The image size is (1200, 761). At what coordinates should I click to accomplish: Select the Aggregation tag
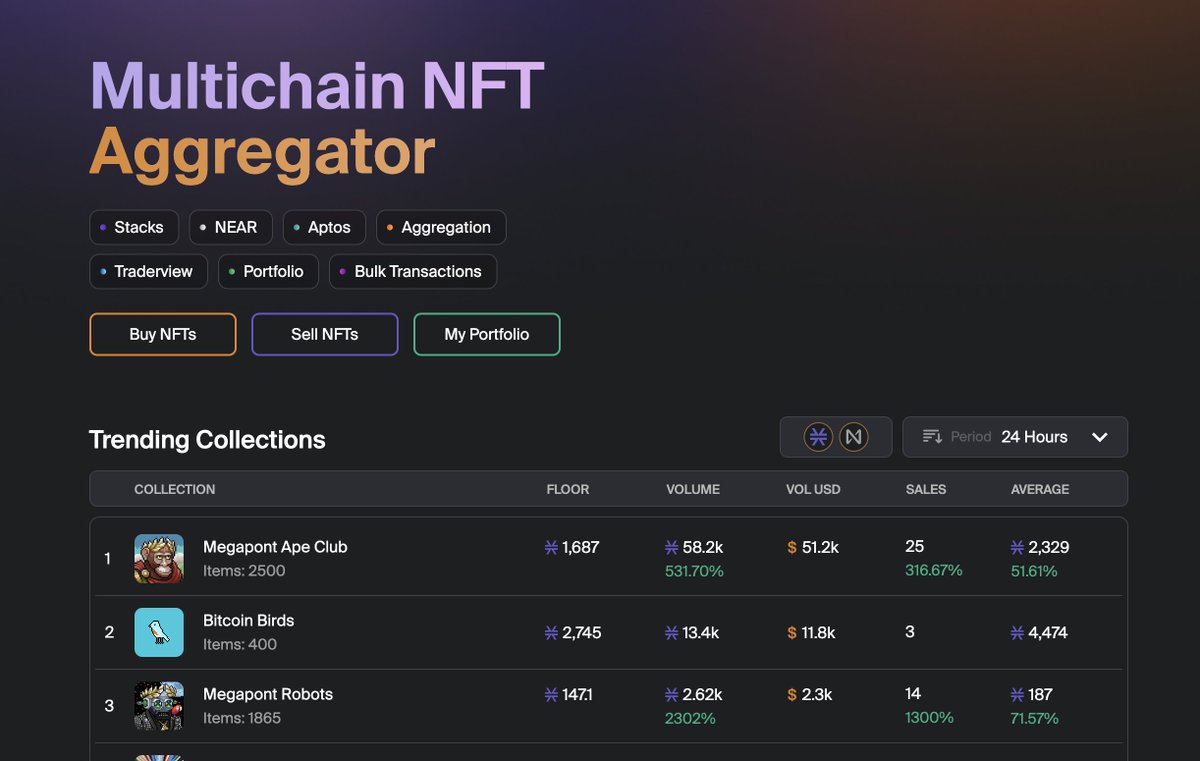click(441, 227)
